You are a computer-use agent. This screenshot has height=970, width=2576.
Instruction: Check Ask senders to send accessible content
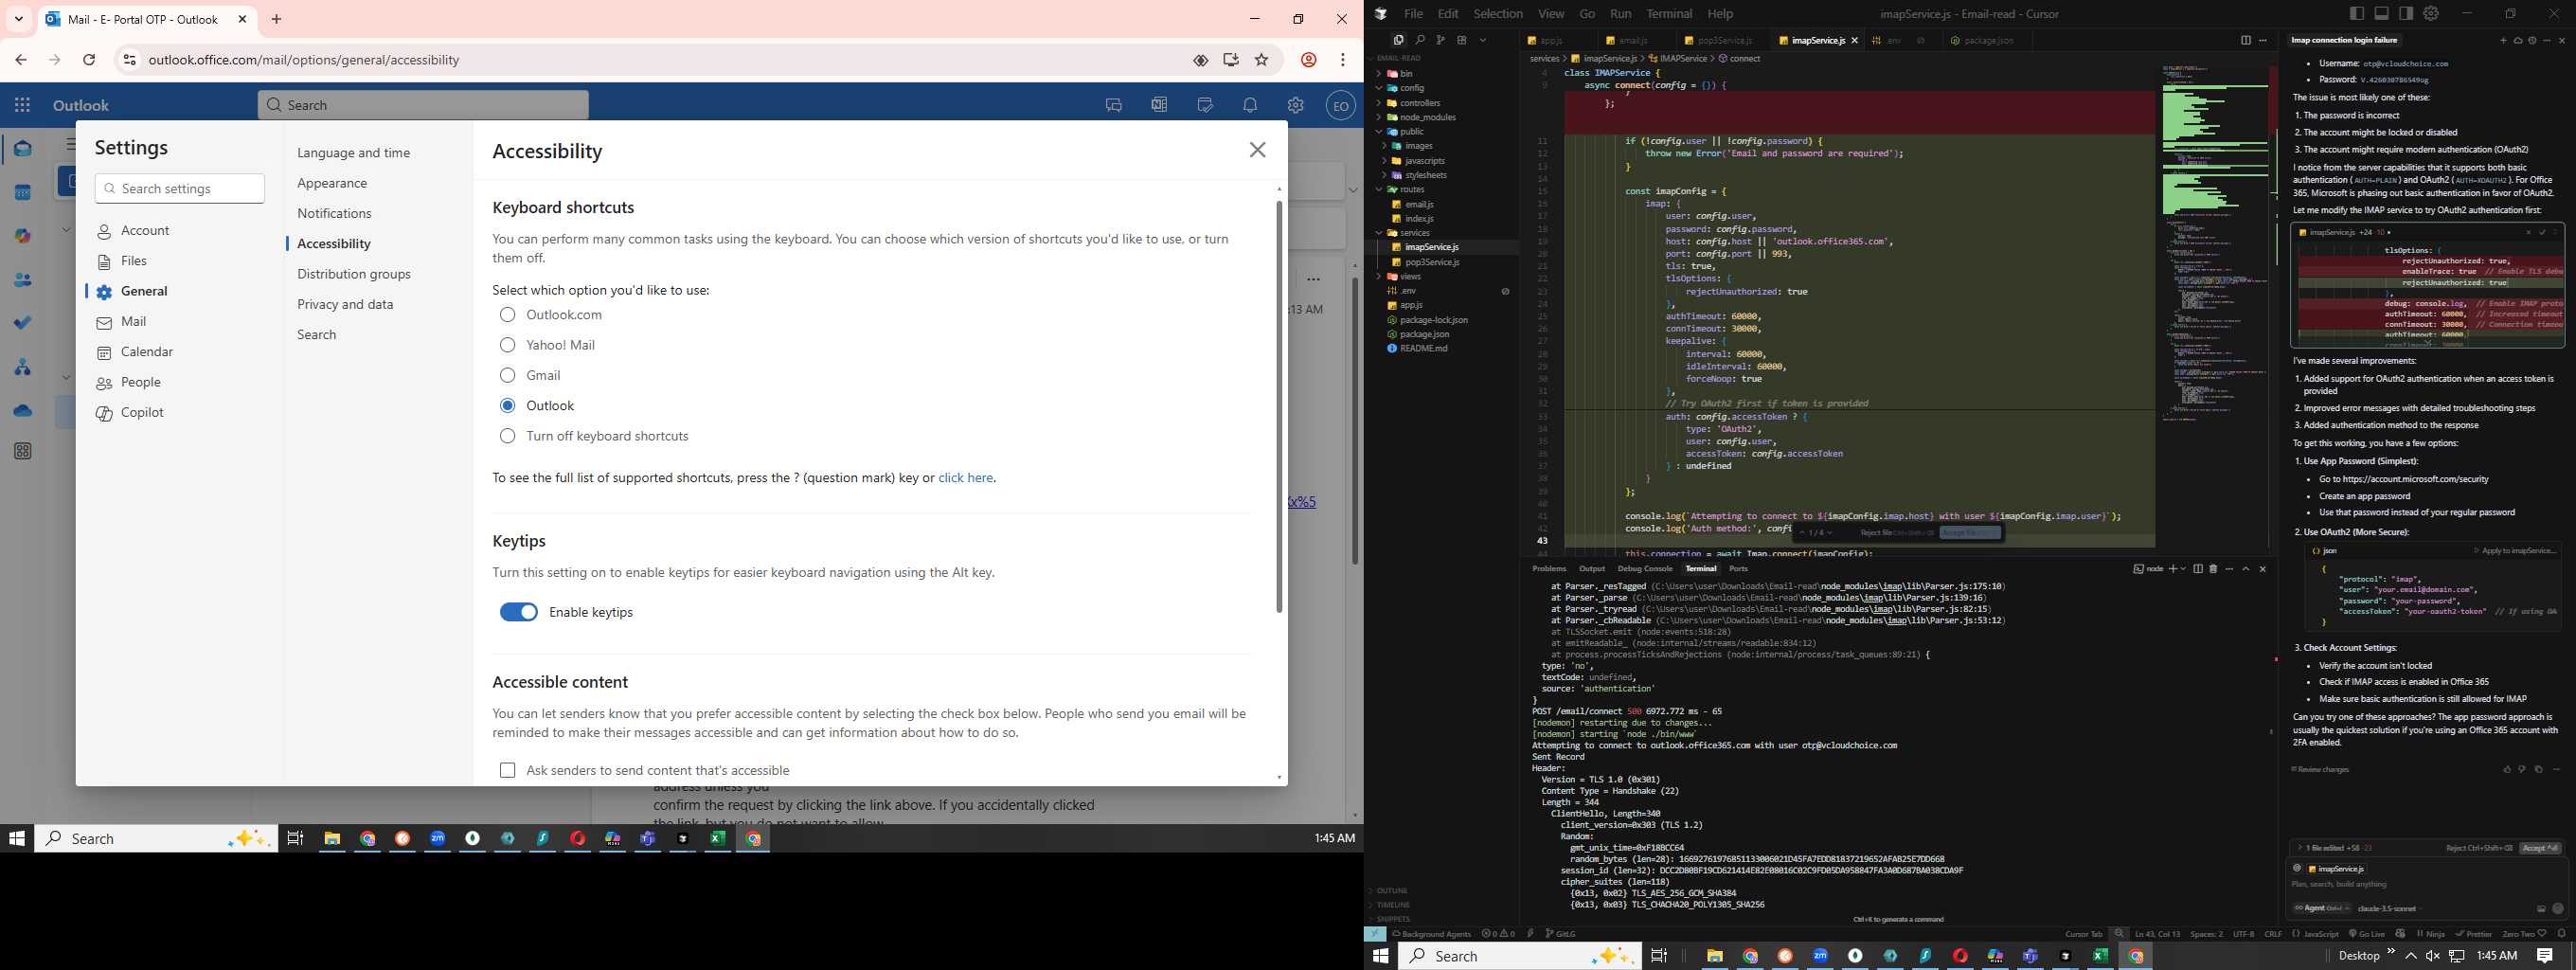click(x=508, y=770)
